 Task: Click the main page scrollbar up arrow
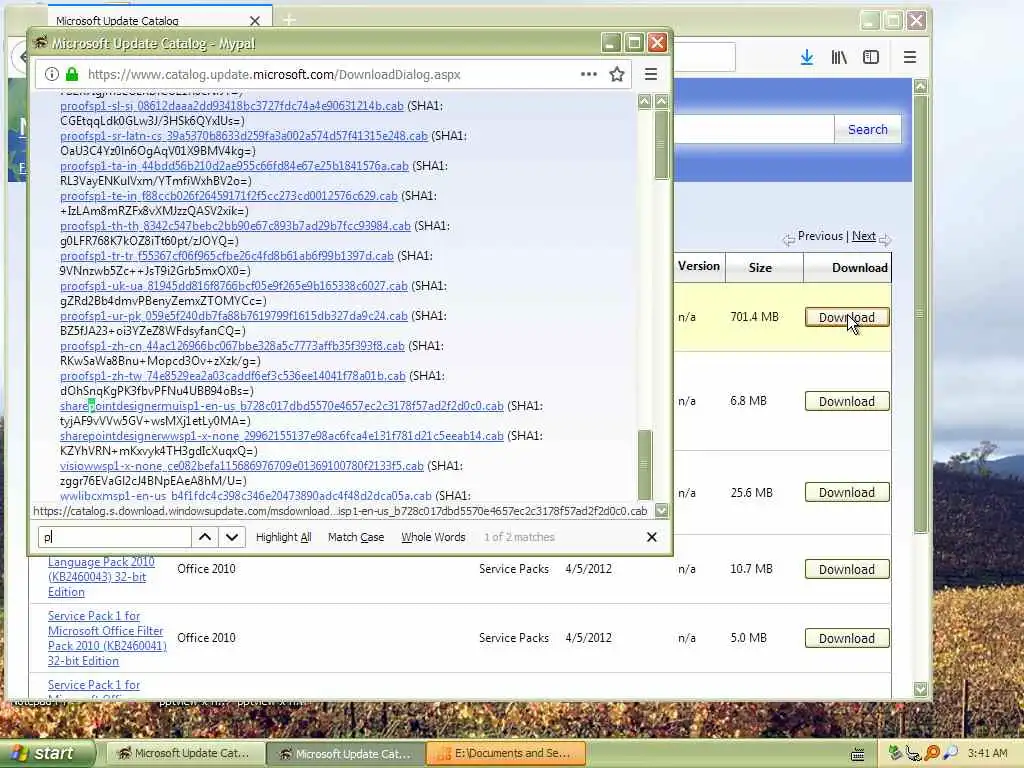(x=921, y=86)
